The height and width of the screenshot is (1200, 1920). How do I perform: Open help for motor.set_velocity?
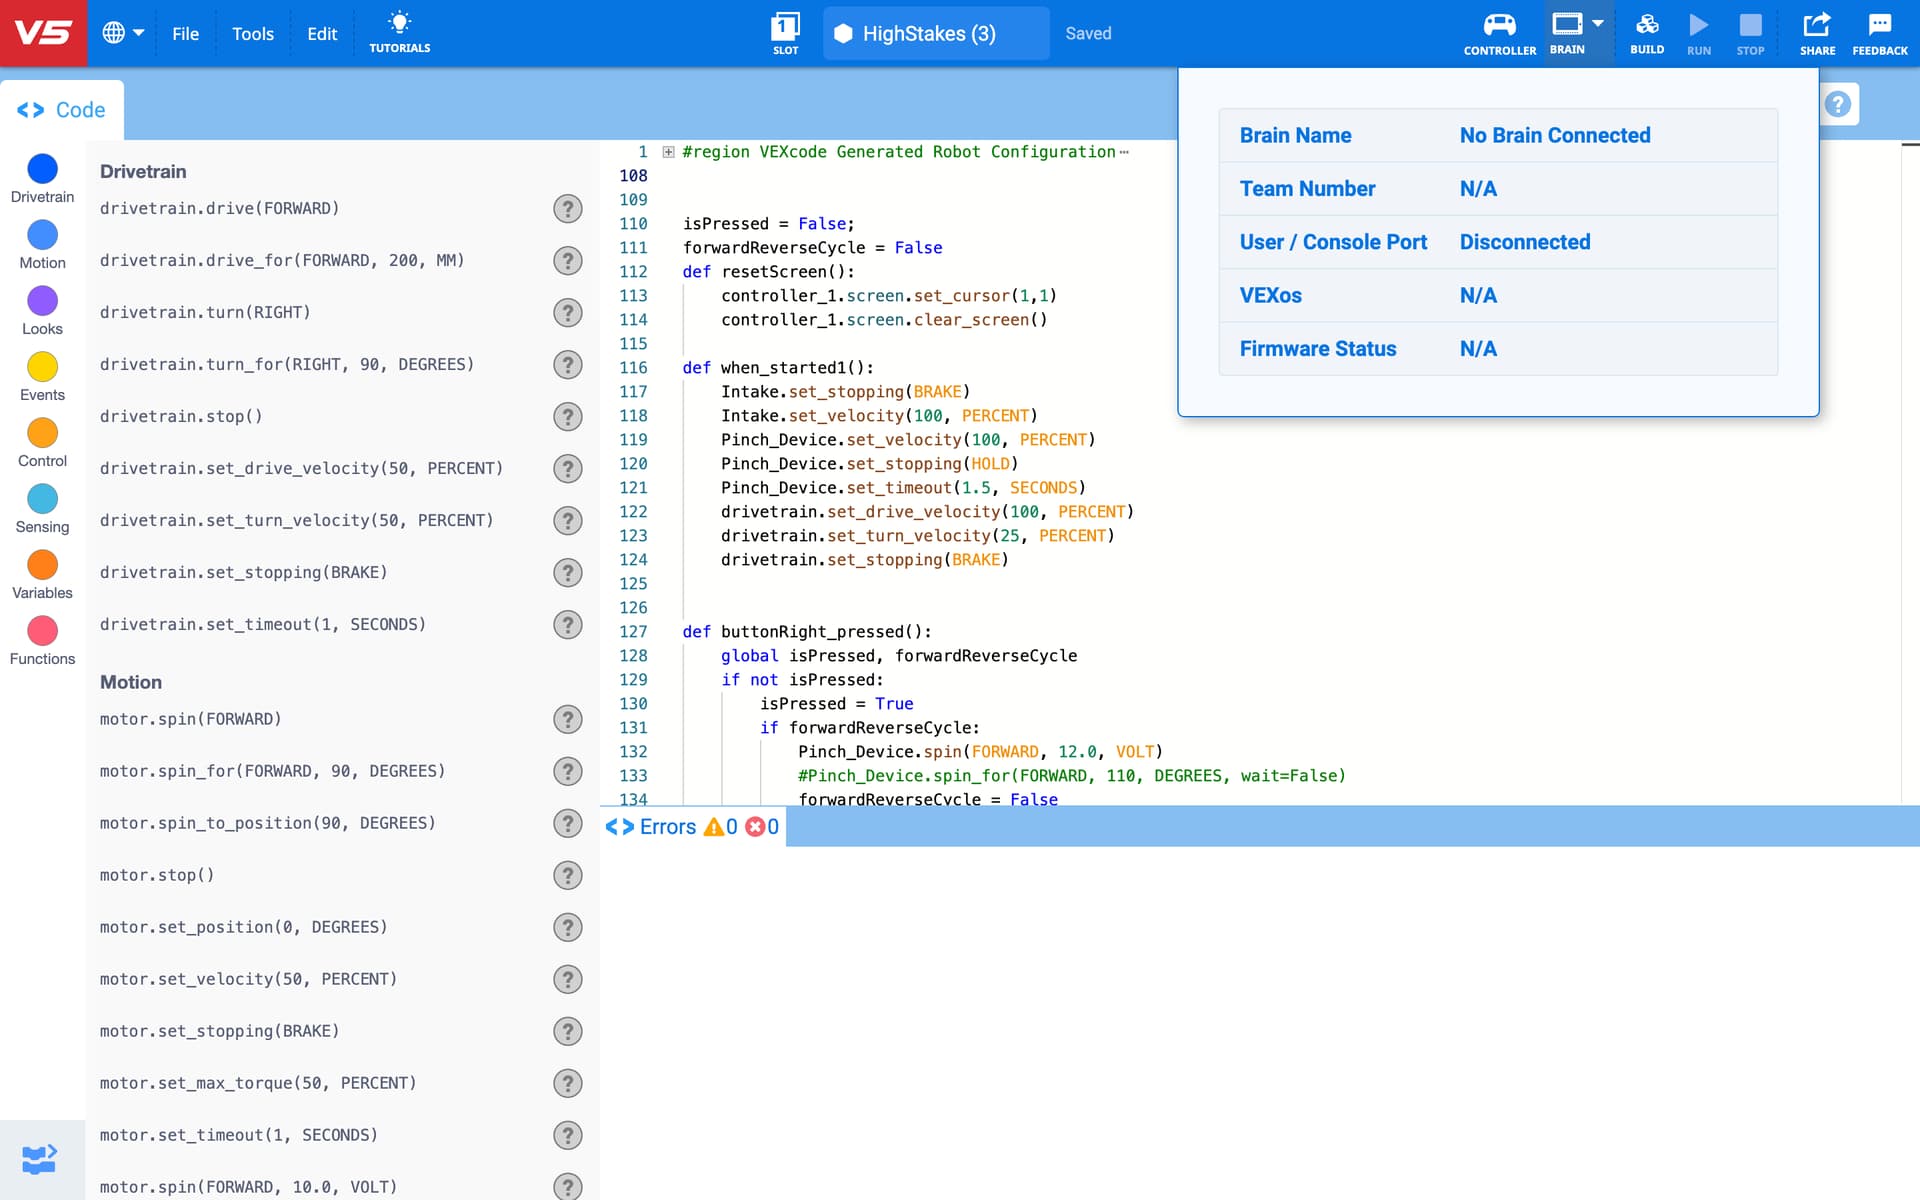point(568,980)
